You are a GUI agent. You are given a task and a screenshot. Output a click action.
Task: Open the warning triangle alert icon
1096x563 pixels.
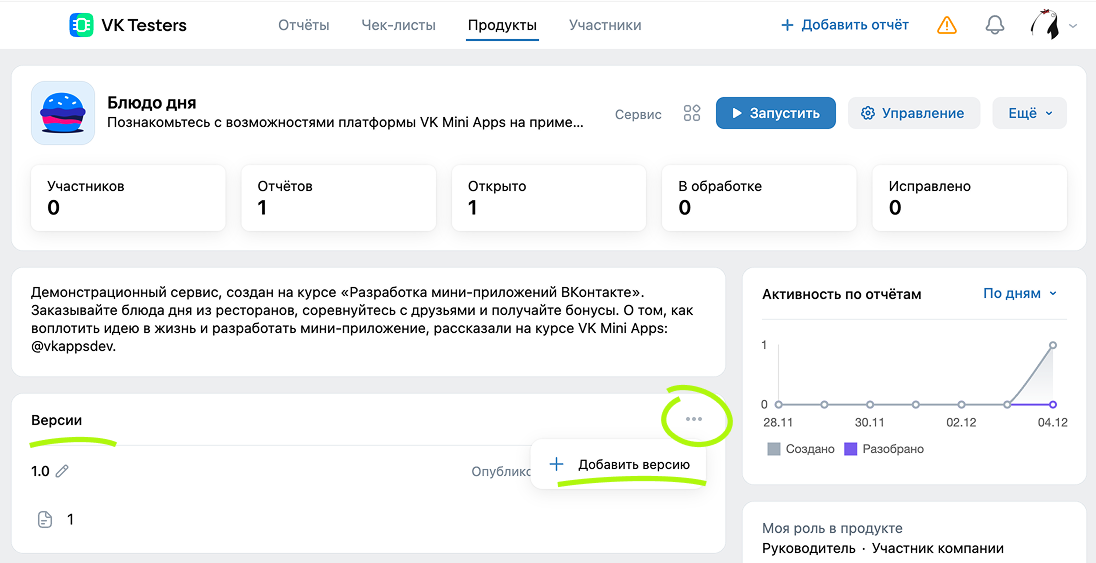pyautogui.click(x=946, y=25)
